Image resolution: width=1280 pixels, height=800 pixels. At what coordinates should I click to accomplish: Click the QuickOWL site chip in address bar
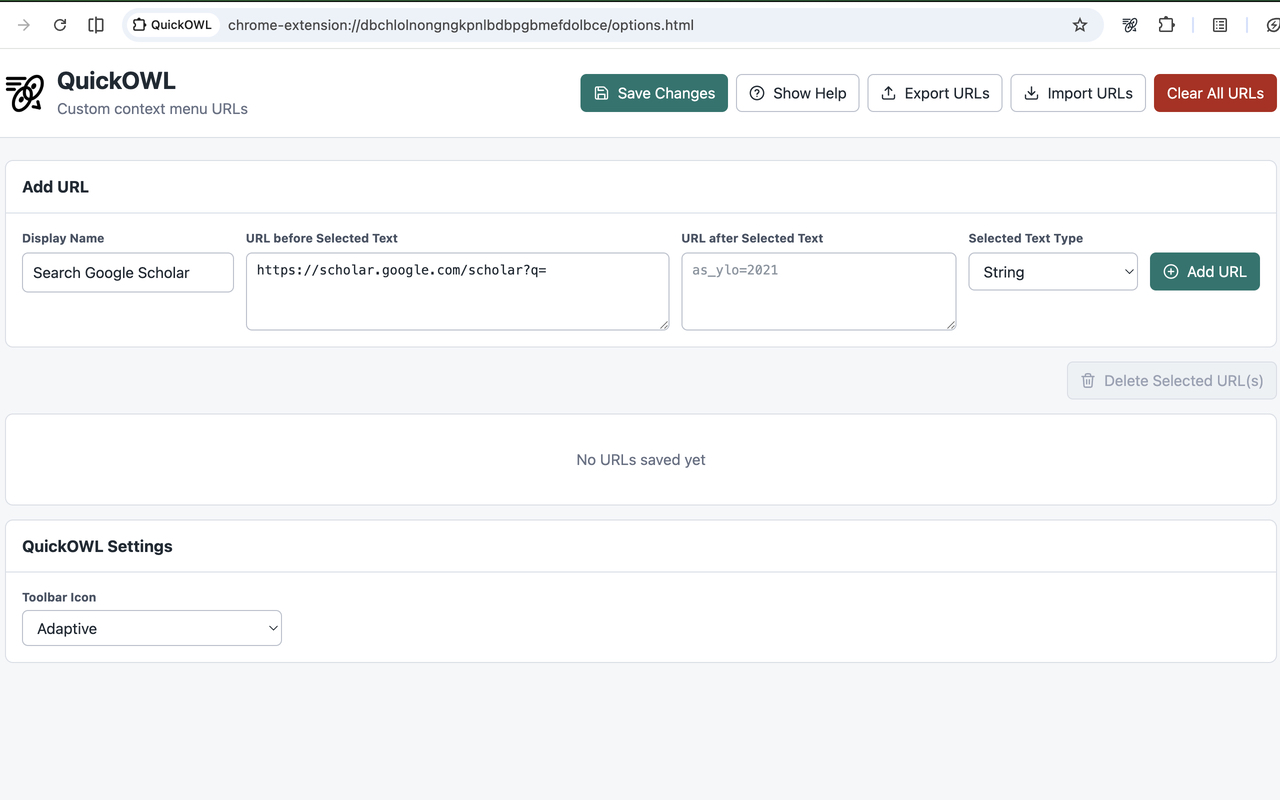pyautogui.click(x=173, y=25)
